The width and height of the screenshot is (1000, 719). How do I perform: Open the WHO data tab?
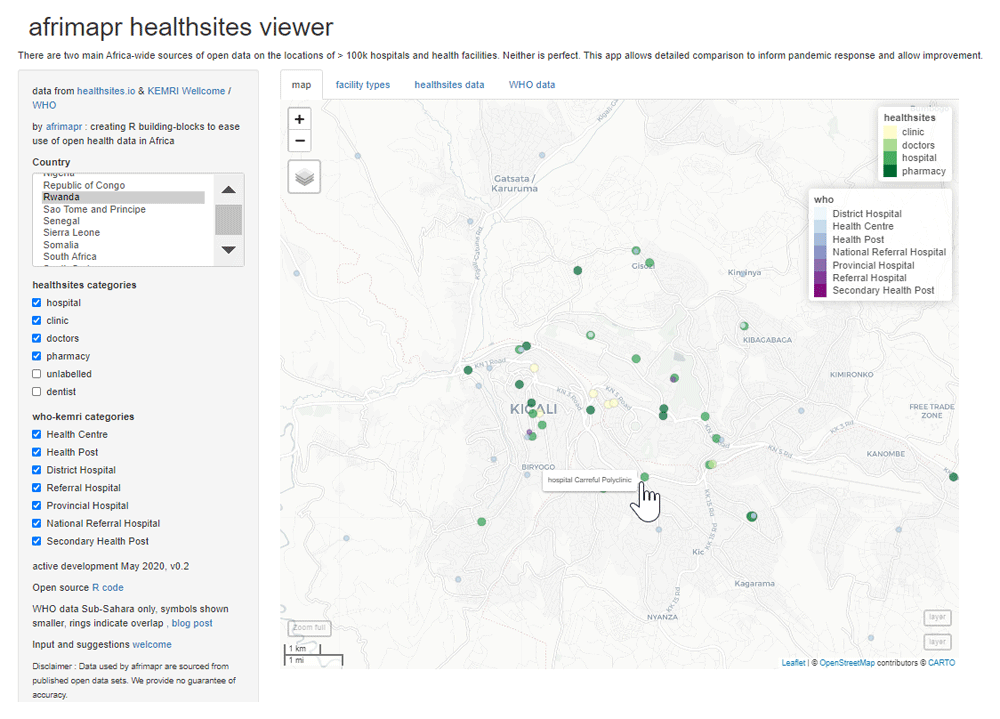(532, 85)
